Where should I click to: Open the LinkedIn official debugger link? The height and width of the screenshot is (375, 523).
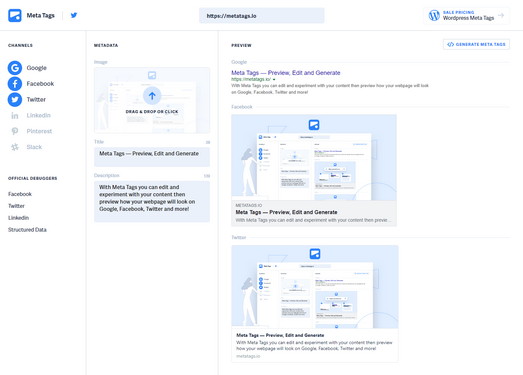point(18,218)
